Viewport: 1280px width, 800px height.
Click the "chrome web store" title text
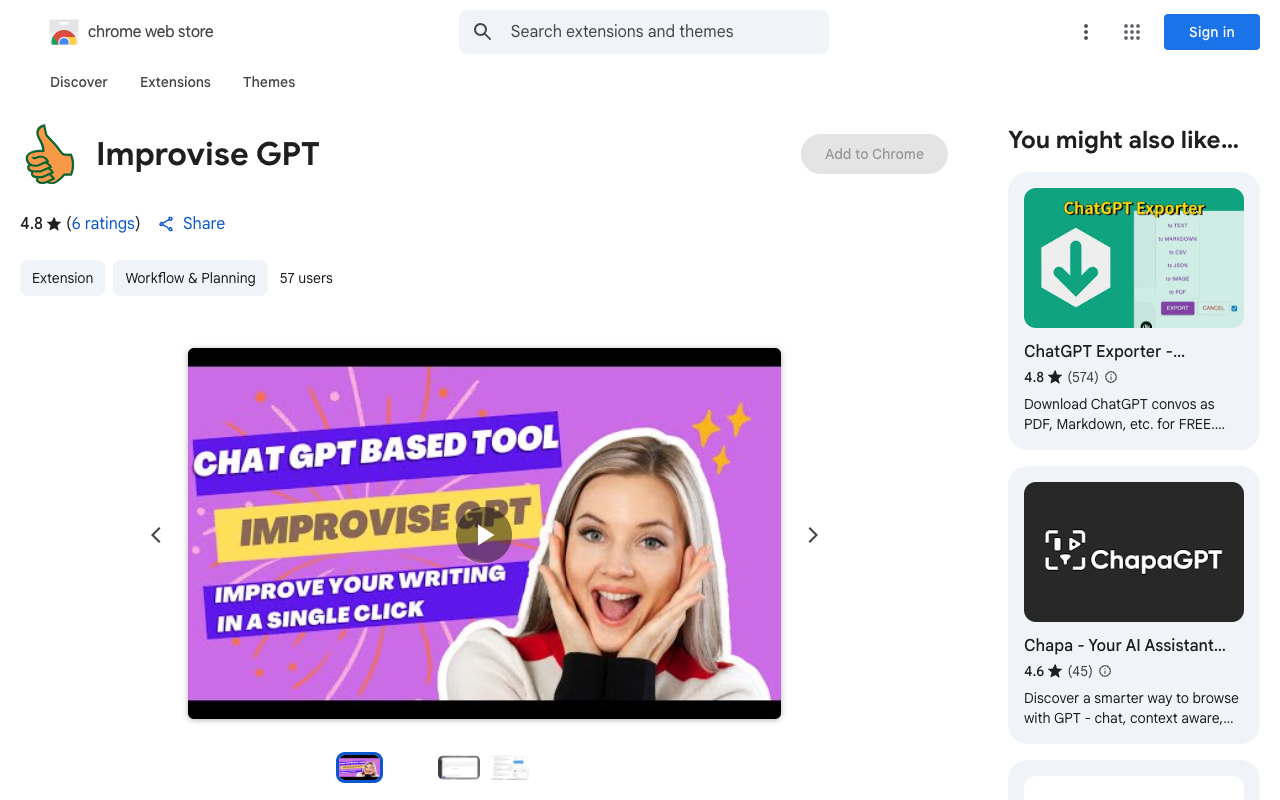[151, 32]
